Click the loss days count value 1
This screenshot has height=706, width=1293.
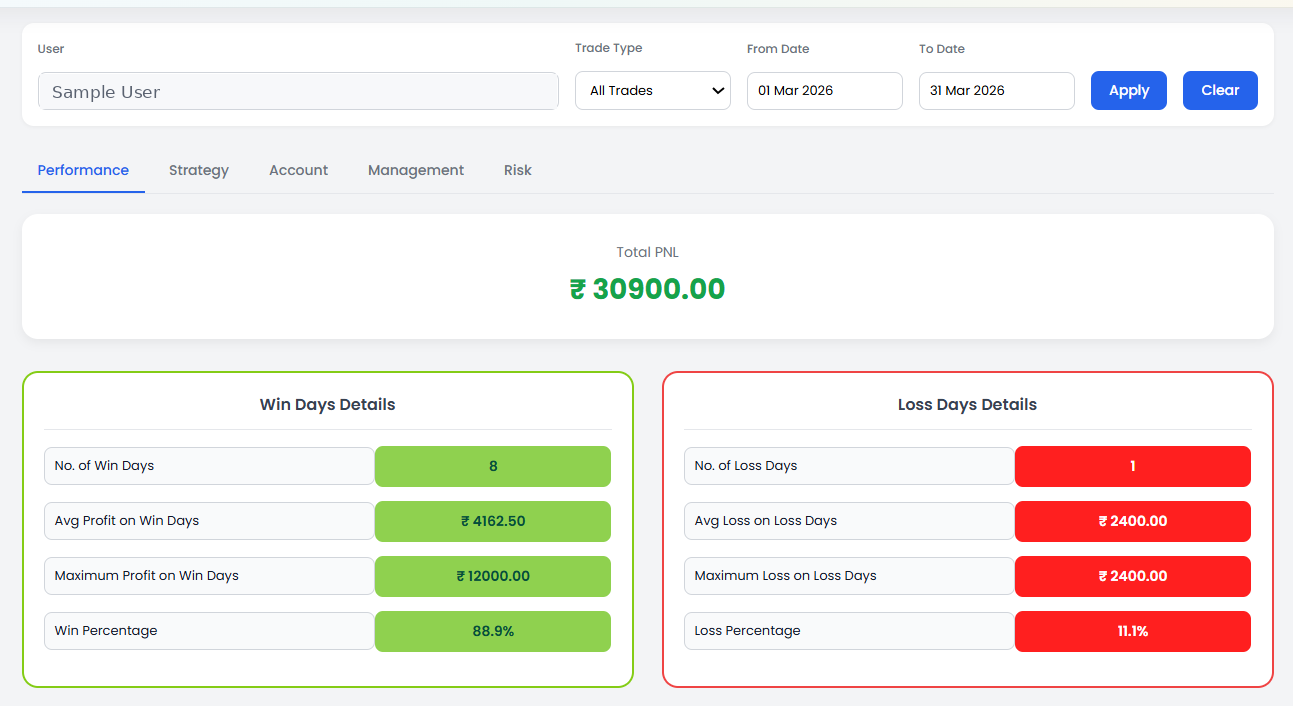(1133, 466)
